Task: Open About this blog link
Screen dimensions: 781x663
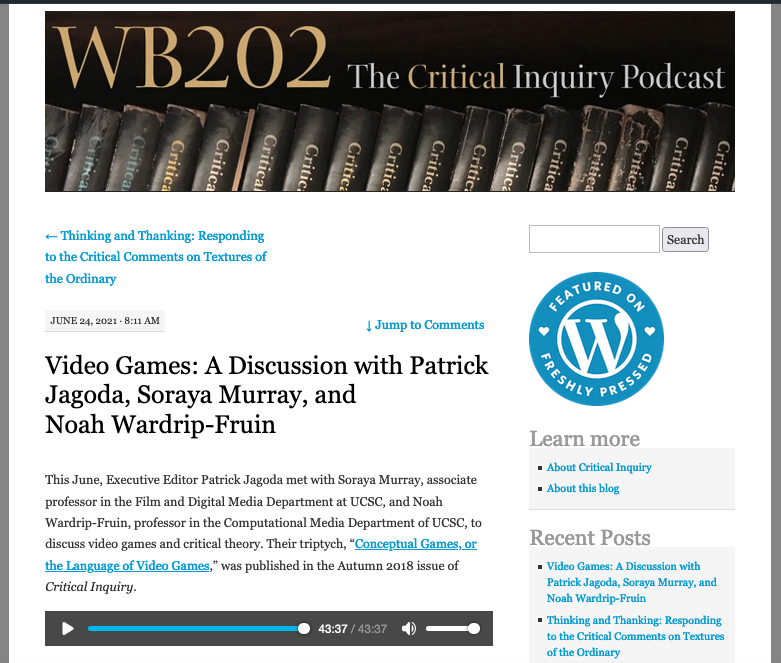Action: tap(583, 488)
